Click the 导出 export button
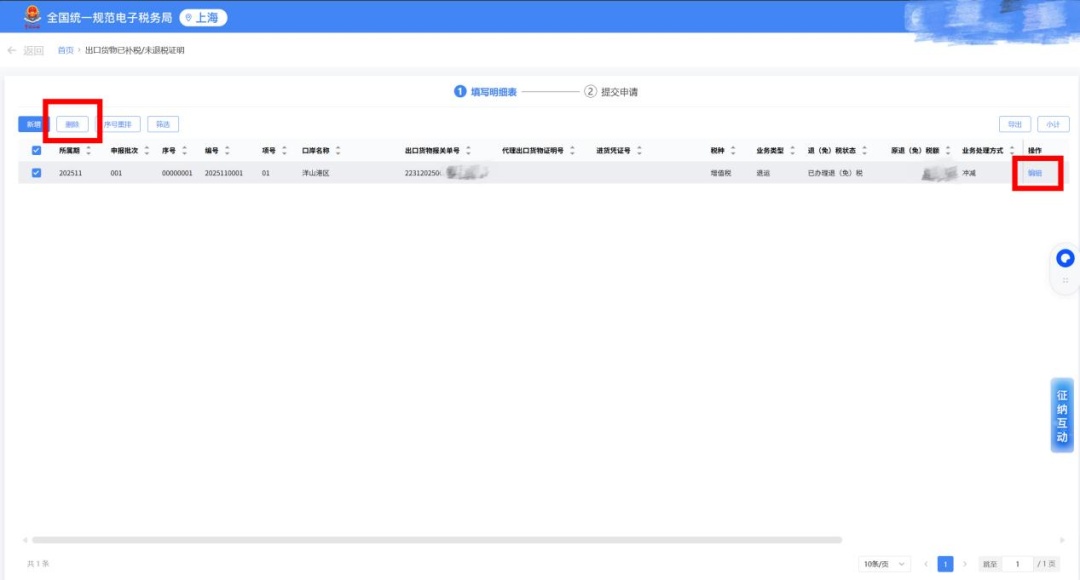 click(1015, 124)
